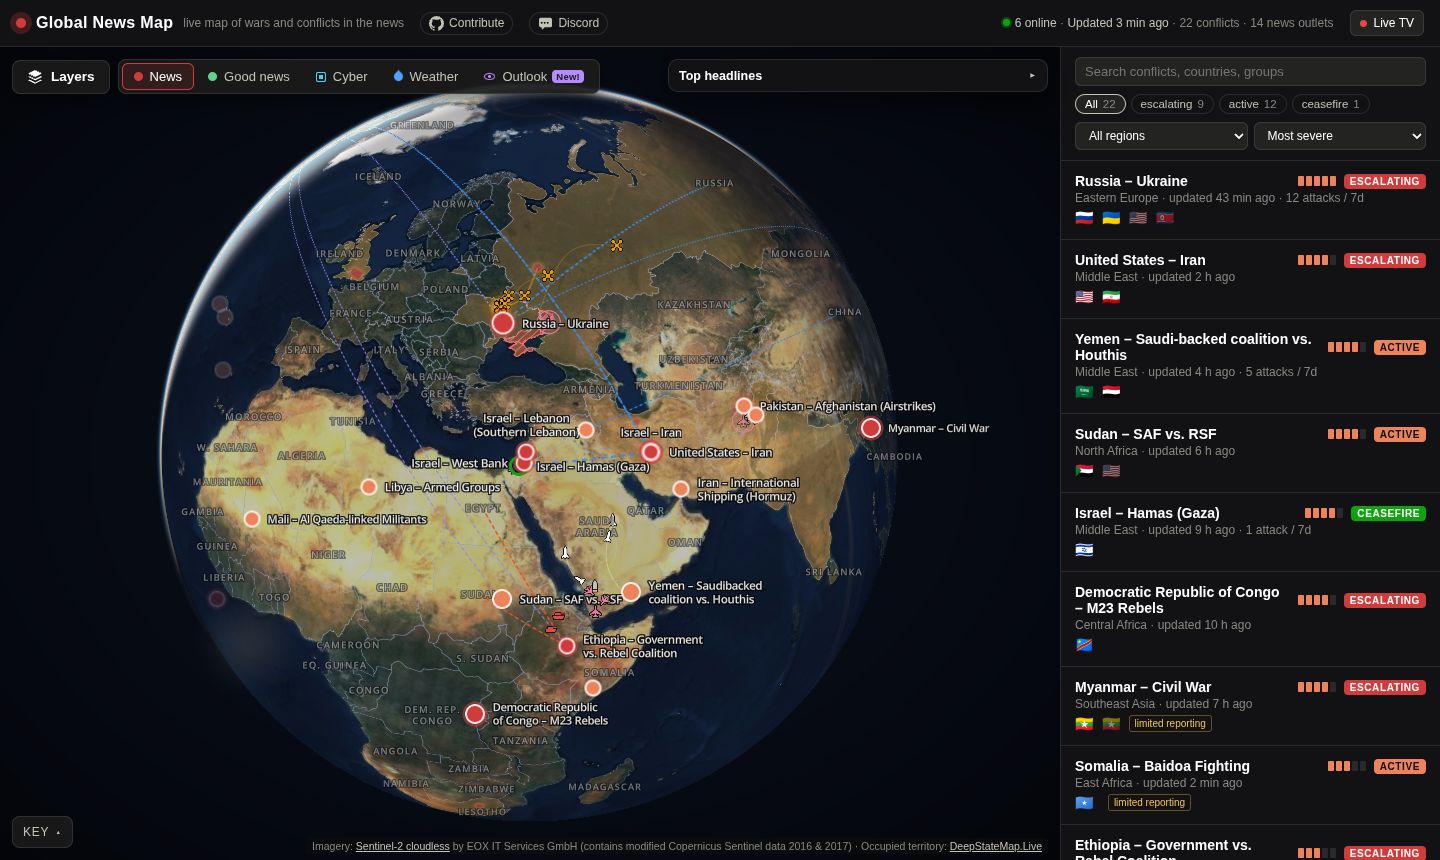Open the Contribute GitHub link
Image resolution: width=1440 pixels, height=860 pixels.
click(466, 23)
